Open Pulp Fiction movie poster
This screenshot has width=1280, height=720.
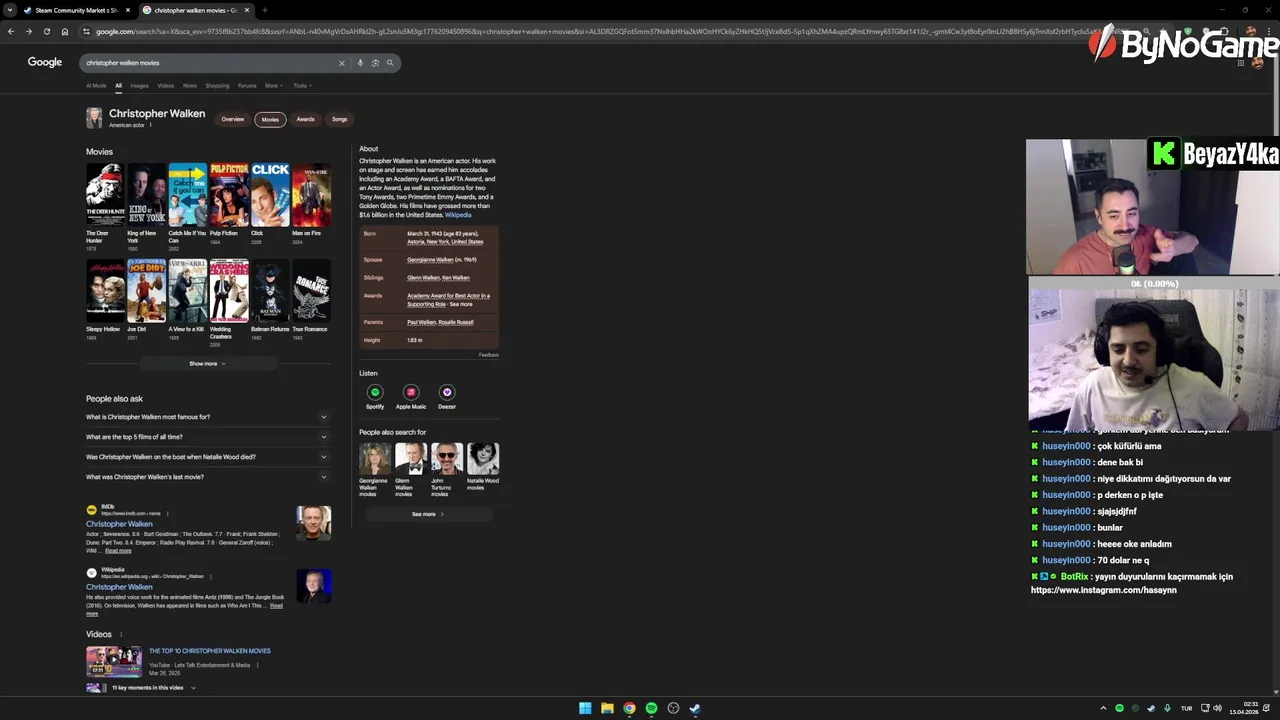pos(229,195)
